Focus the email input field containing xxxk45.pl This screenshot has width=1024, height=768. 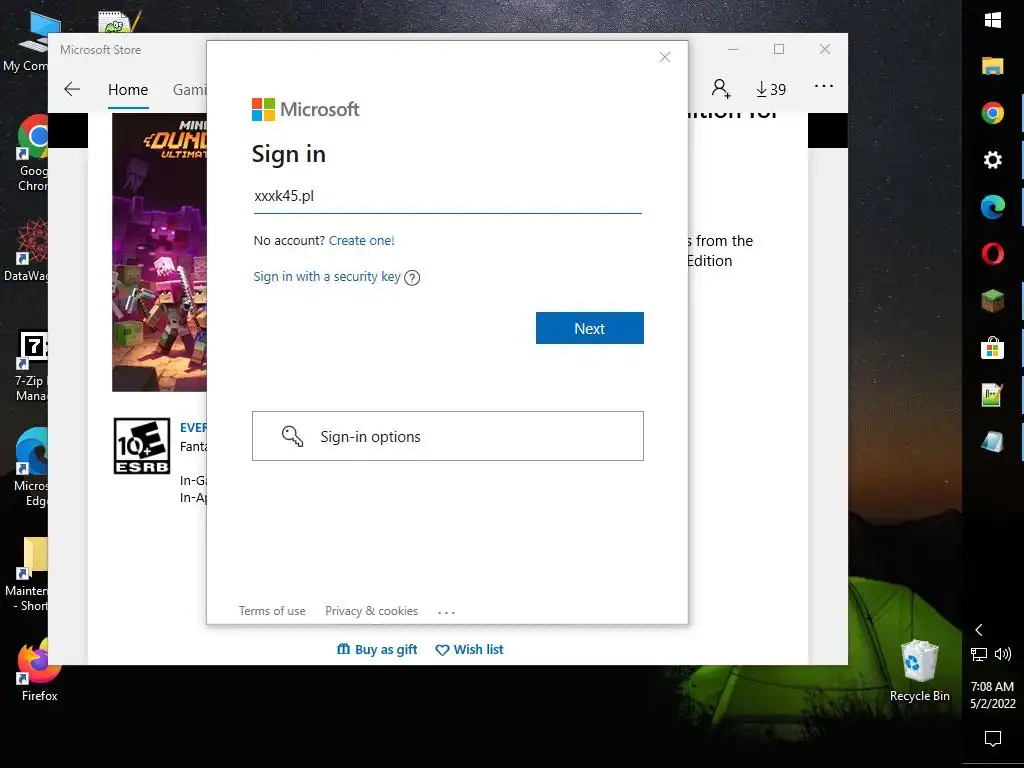click(448, 197)
